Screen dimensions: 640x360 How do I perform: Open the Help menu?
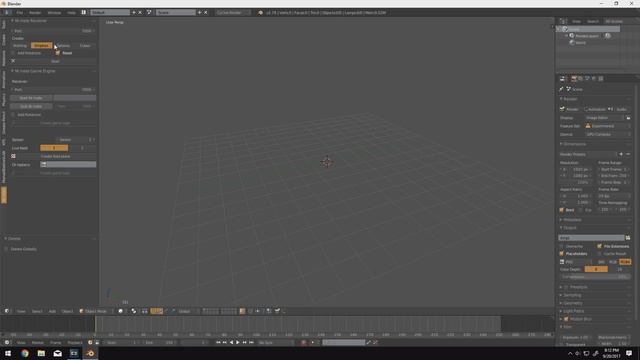pos(71,13)
